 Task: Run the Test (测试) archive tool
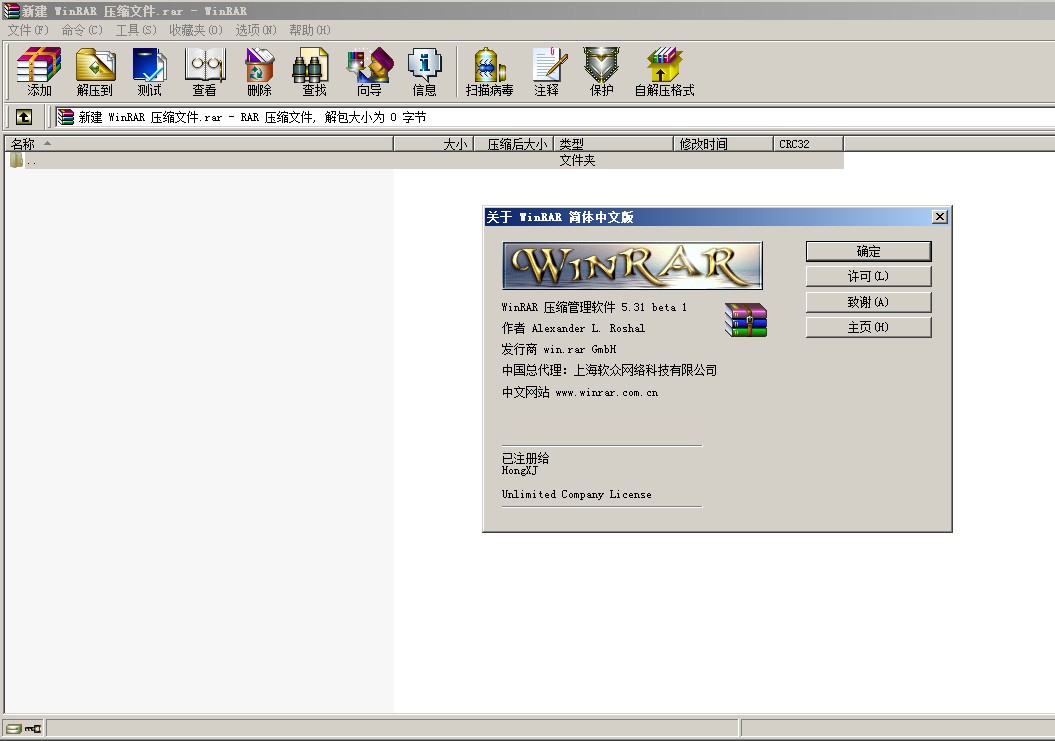[149, 71]
